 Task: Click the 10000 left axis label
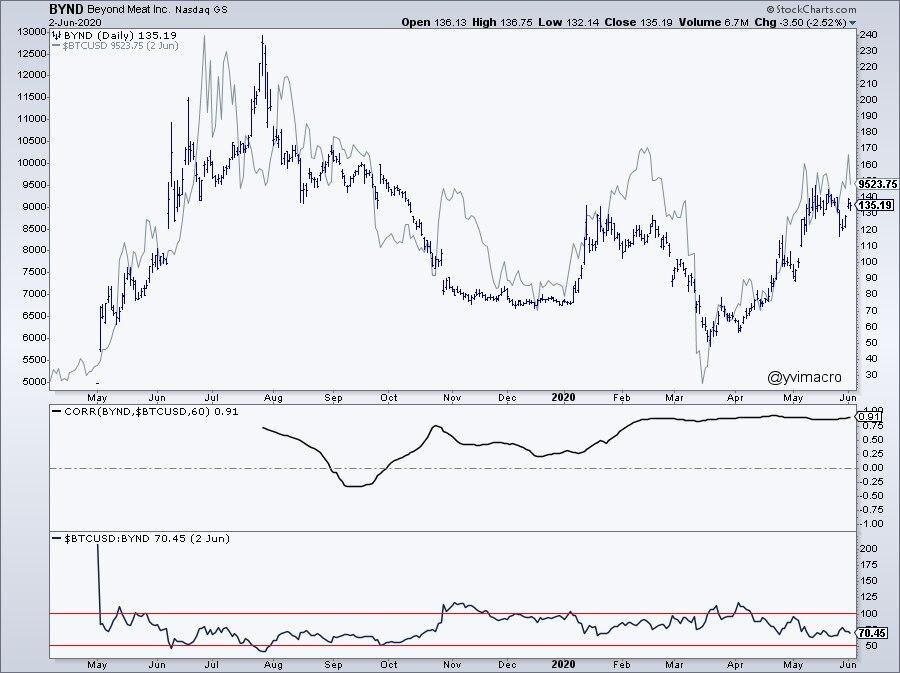coord(31,163)
